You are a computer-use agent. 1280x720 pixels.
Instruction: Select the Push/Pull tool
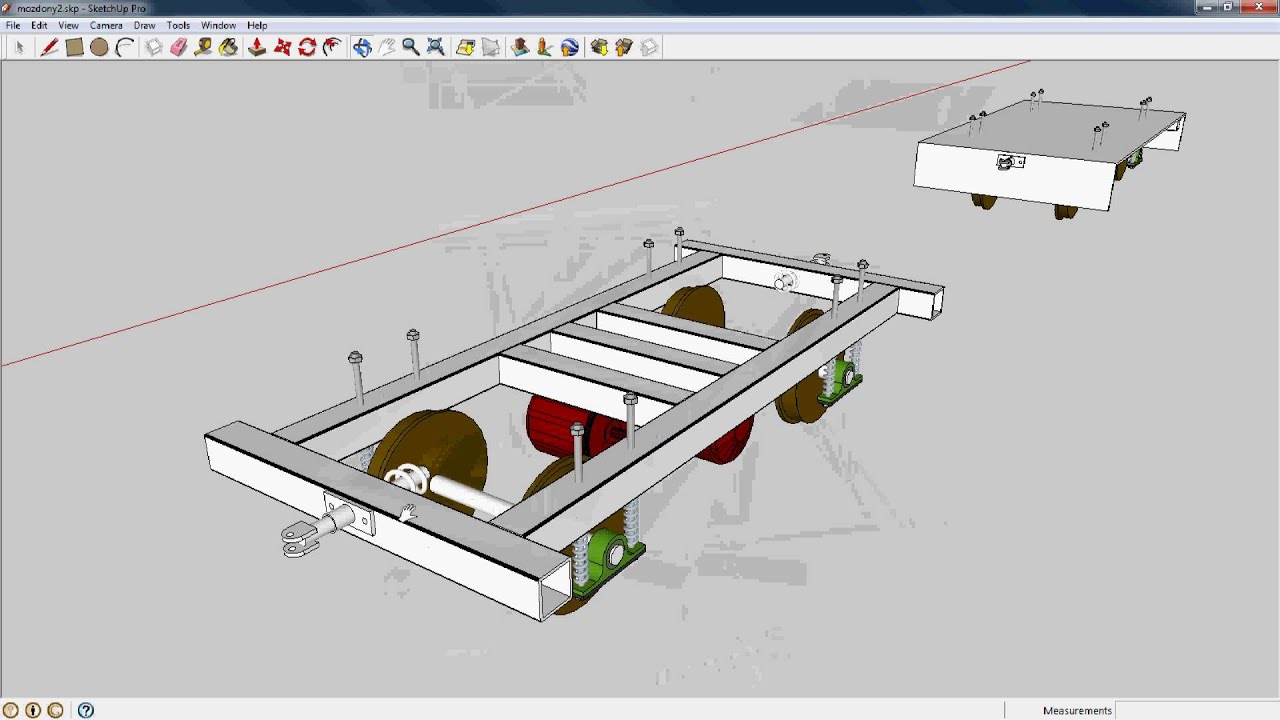(x=257, y=47)
